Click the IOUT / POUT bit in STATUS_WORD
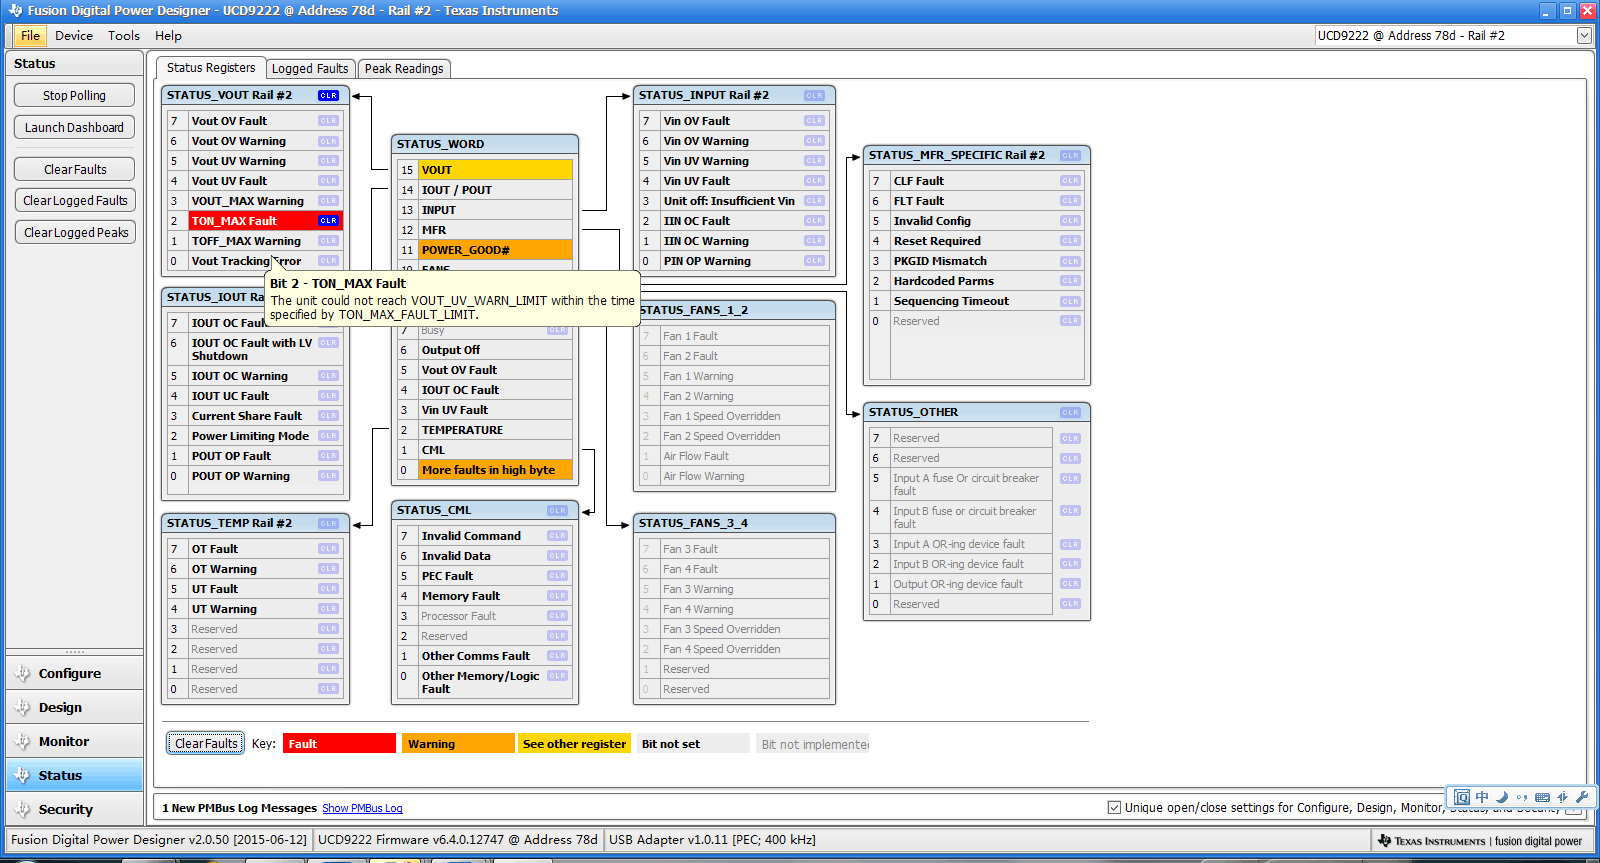The image size is (1600, 863). coord(495,190)
